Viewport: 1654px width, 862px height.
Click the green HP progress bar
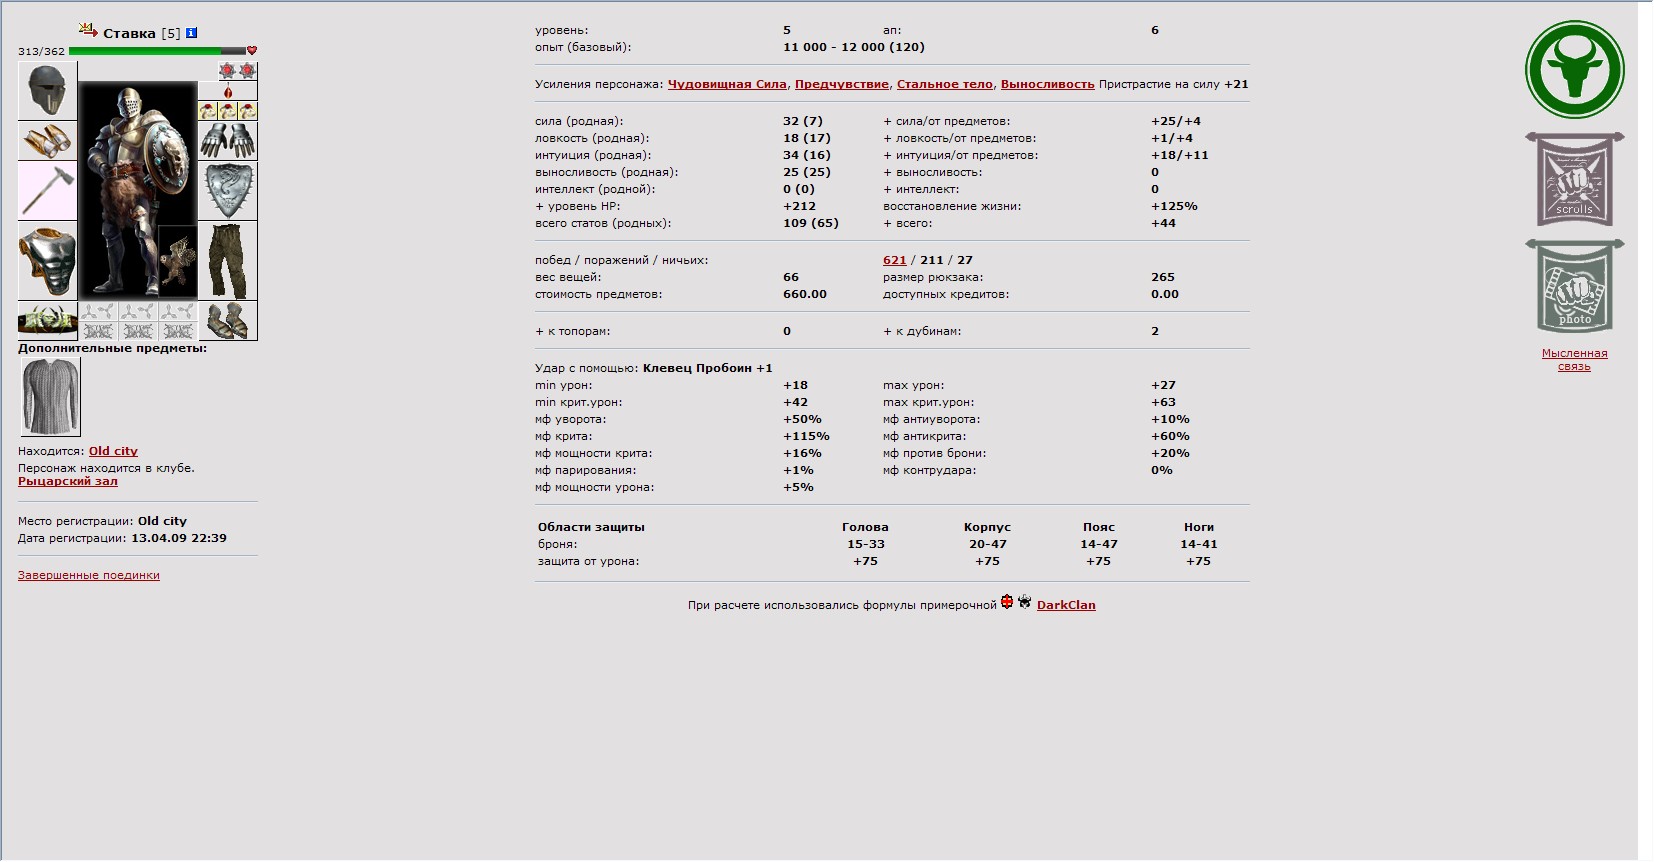click(157, 51)
